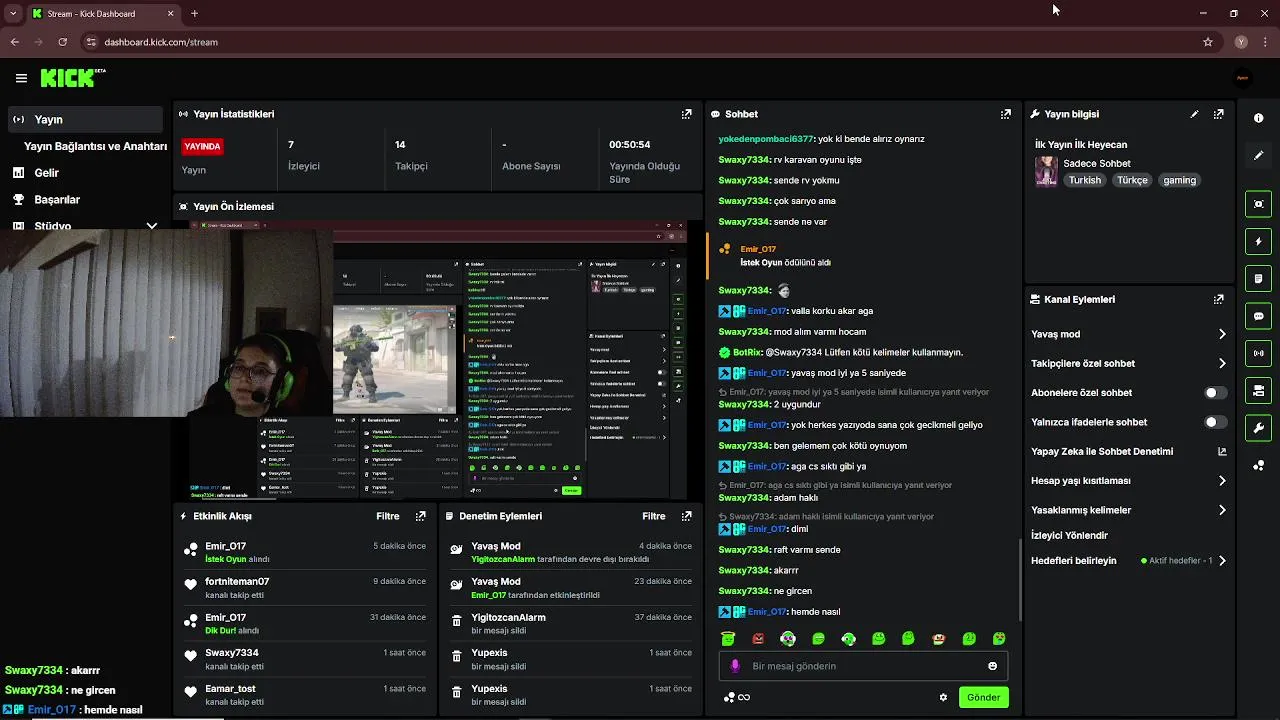The width and height of the screenshot is (1280, 720).
Task: Toggle the wrench widget icon in sidebar
Action: [x=1259, y=428]
